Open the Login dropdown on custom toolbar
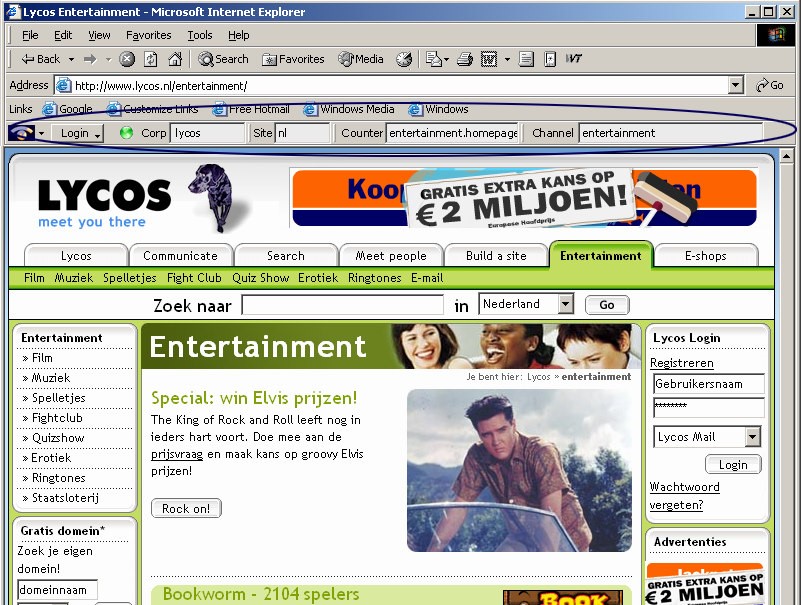The image size is (801, 605). pyautogui.click(x=78, y=133)
